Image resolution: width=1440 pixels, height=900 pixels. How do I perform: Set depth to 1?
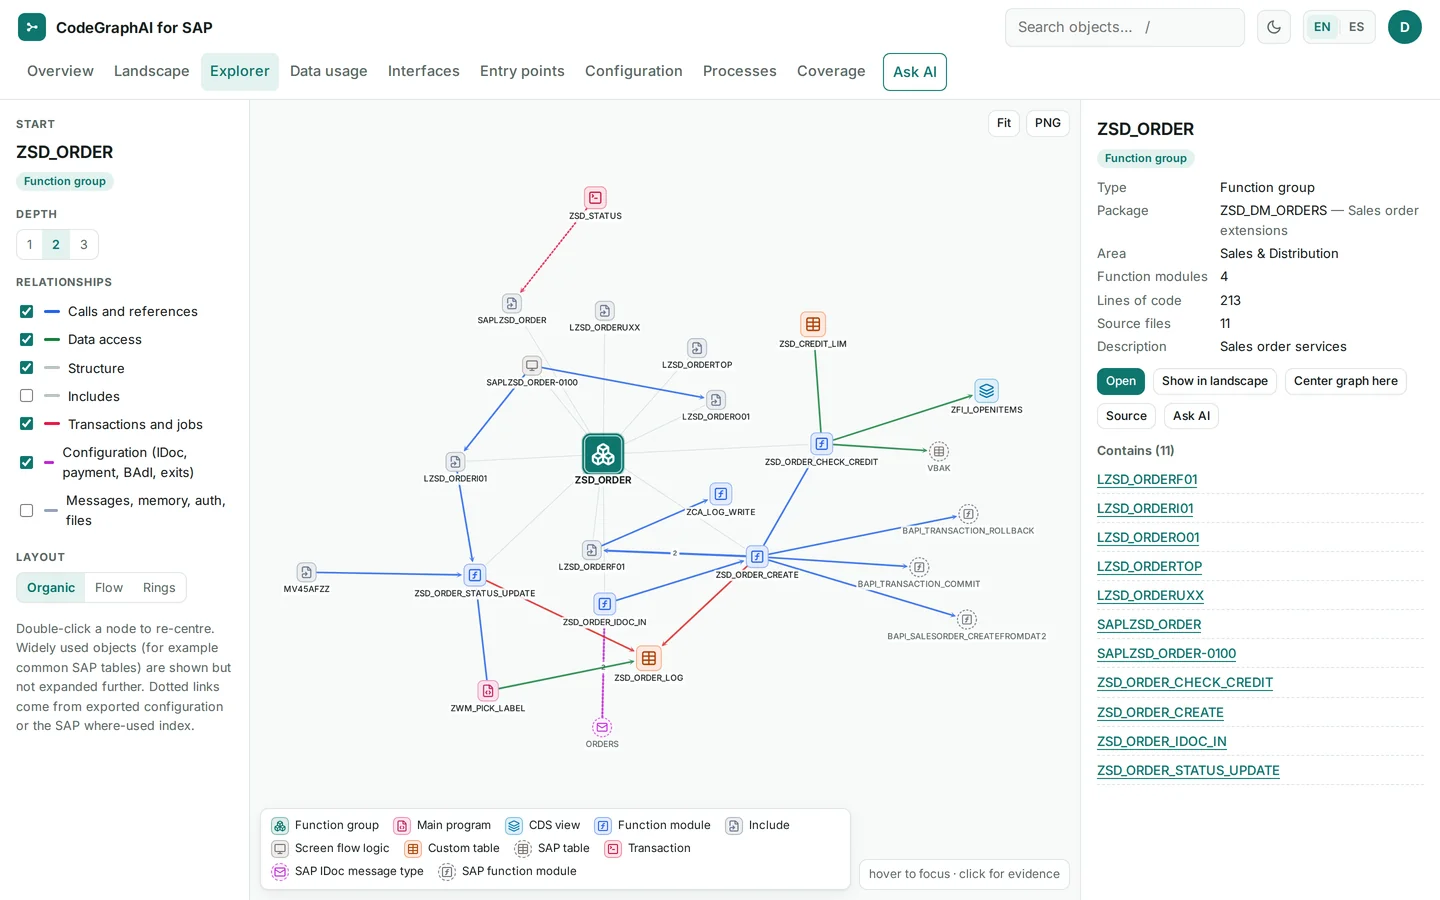[30, 245]
